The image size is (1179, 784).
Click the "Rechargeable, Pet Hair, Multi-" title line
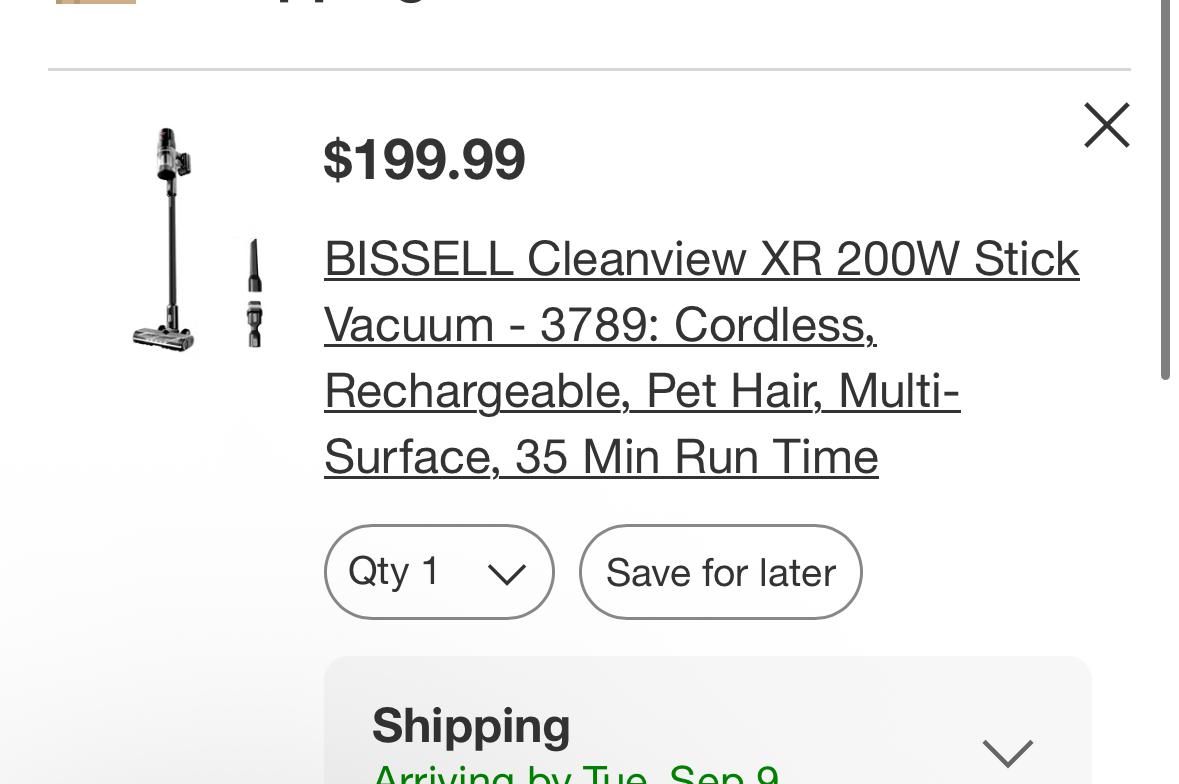[x=642, y=391]
